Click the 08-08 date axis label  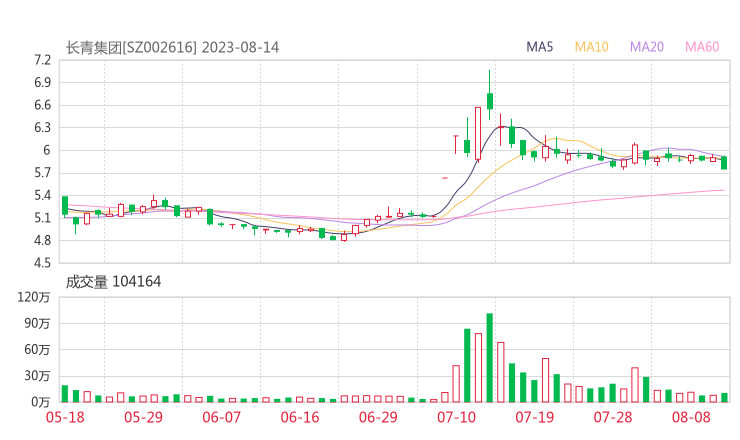click(691, 417)
